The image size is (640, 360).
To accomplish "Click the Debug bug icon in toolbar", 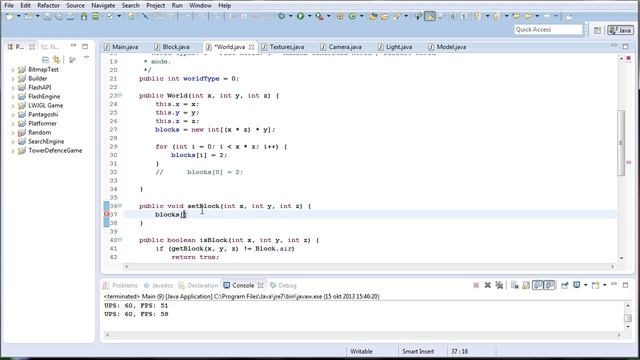I will [x=282, y=16].
